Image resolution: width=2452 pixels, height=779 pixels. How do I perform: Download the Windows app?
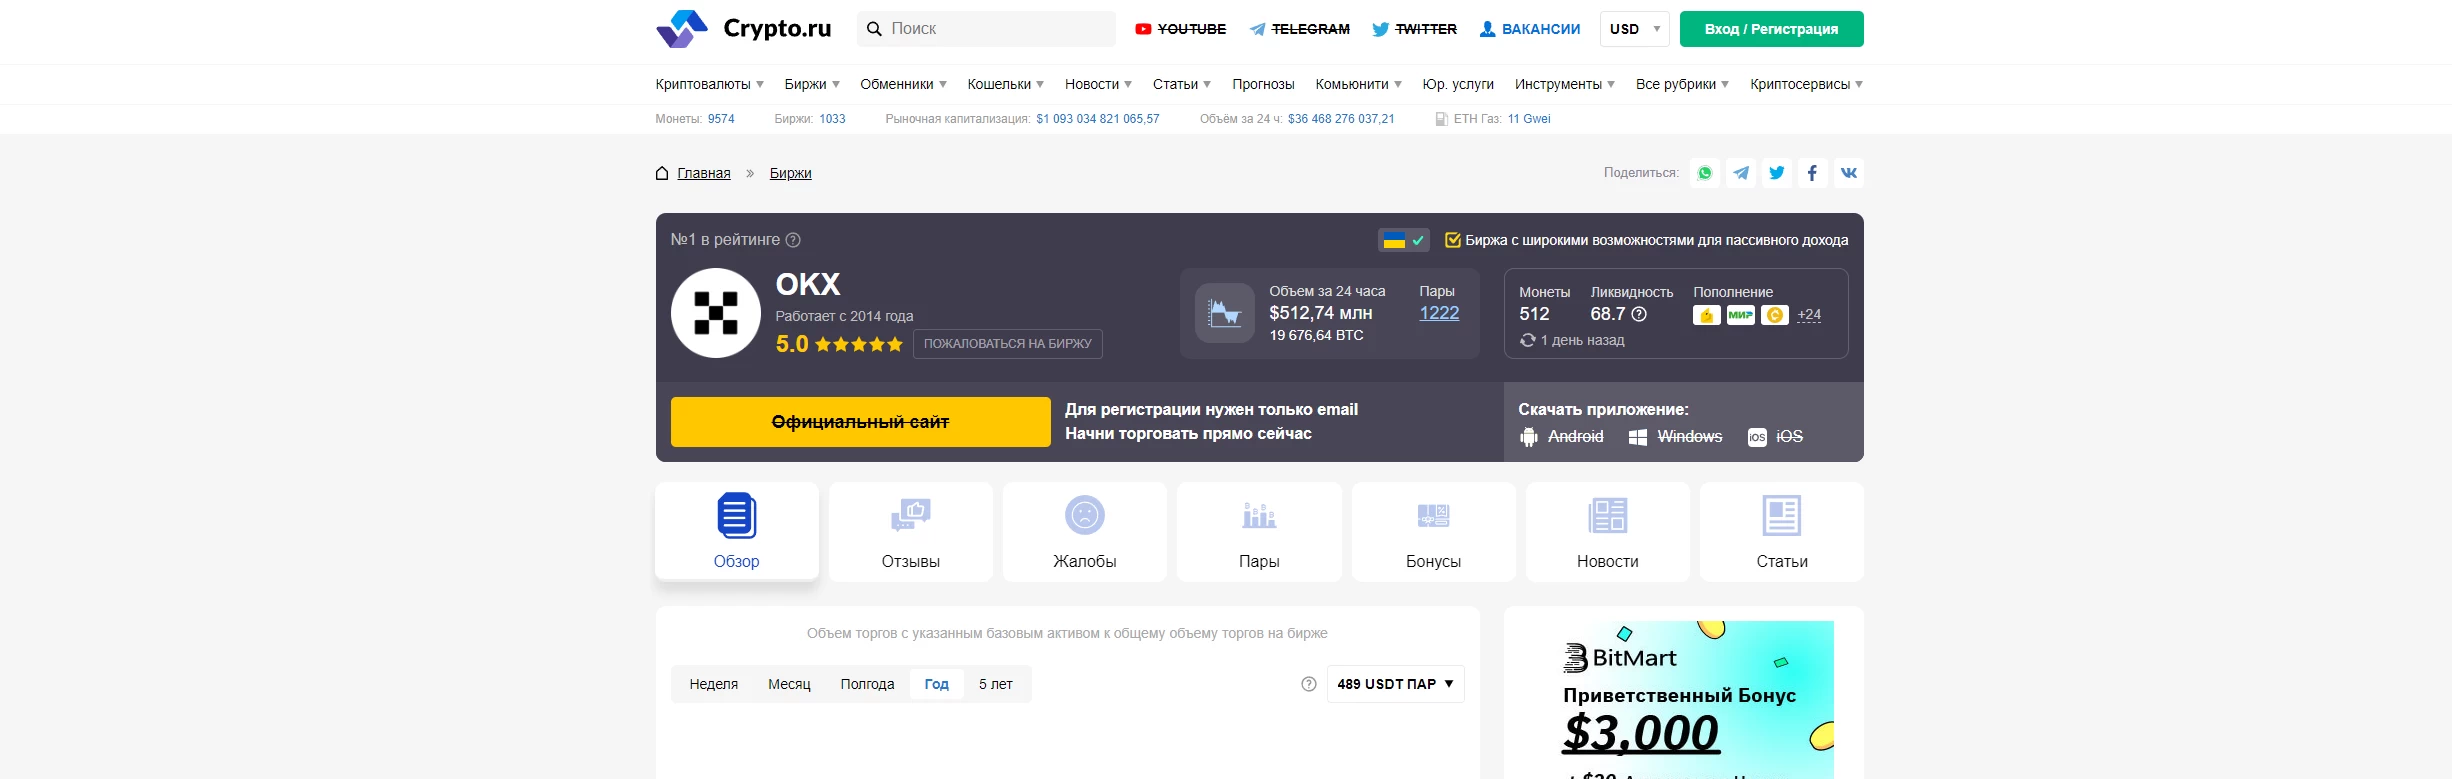click(1675, 437)
